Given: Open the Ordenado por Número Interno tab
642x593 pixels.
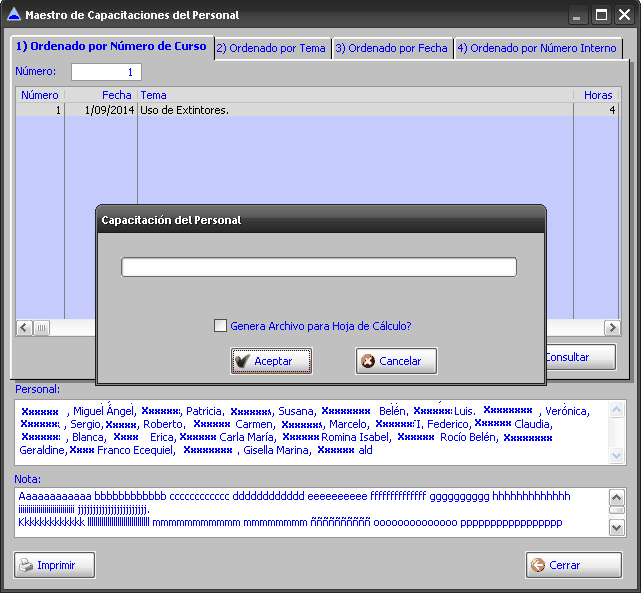Looking at the screenshot, I should 537,48.
